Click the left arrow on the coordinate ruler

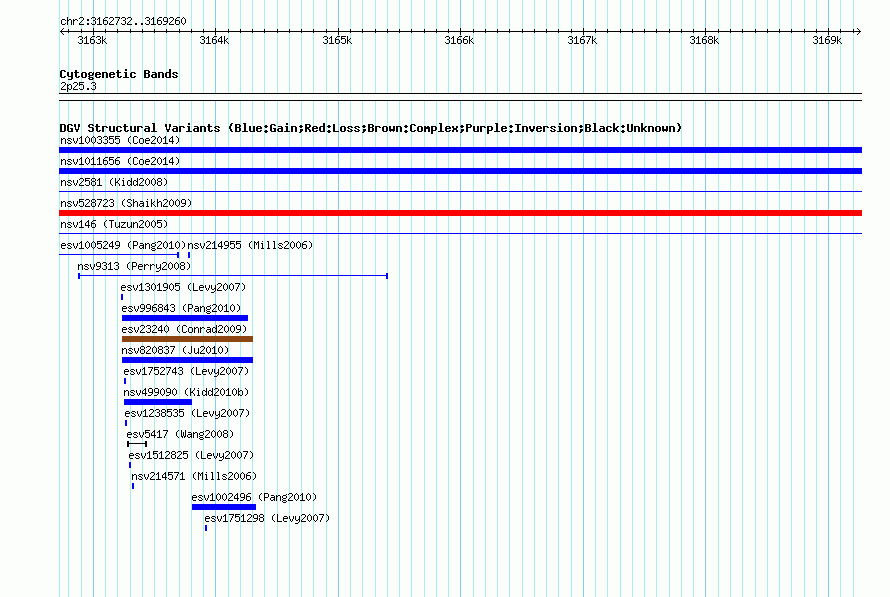63,31
